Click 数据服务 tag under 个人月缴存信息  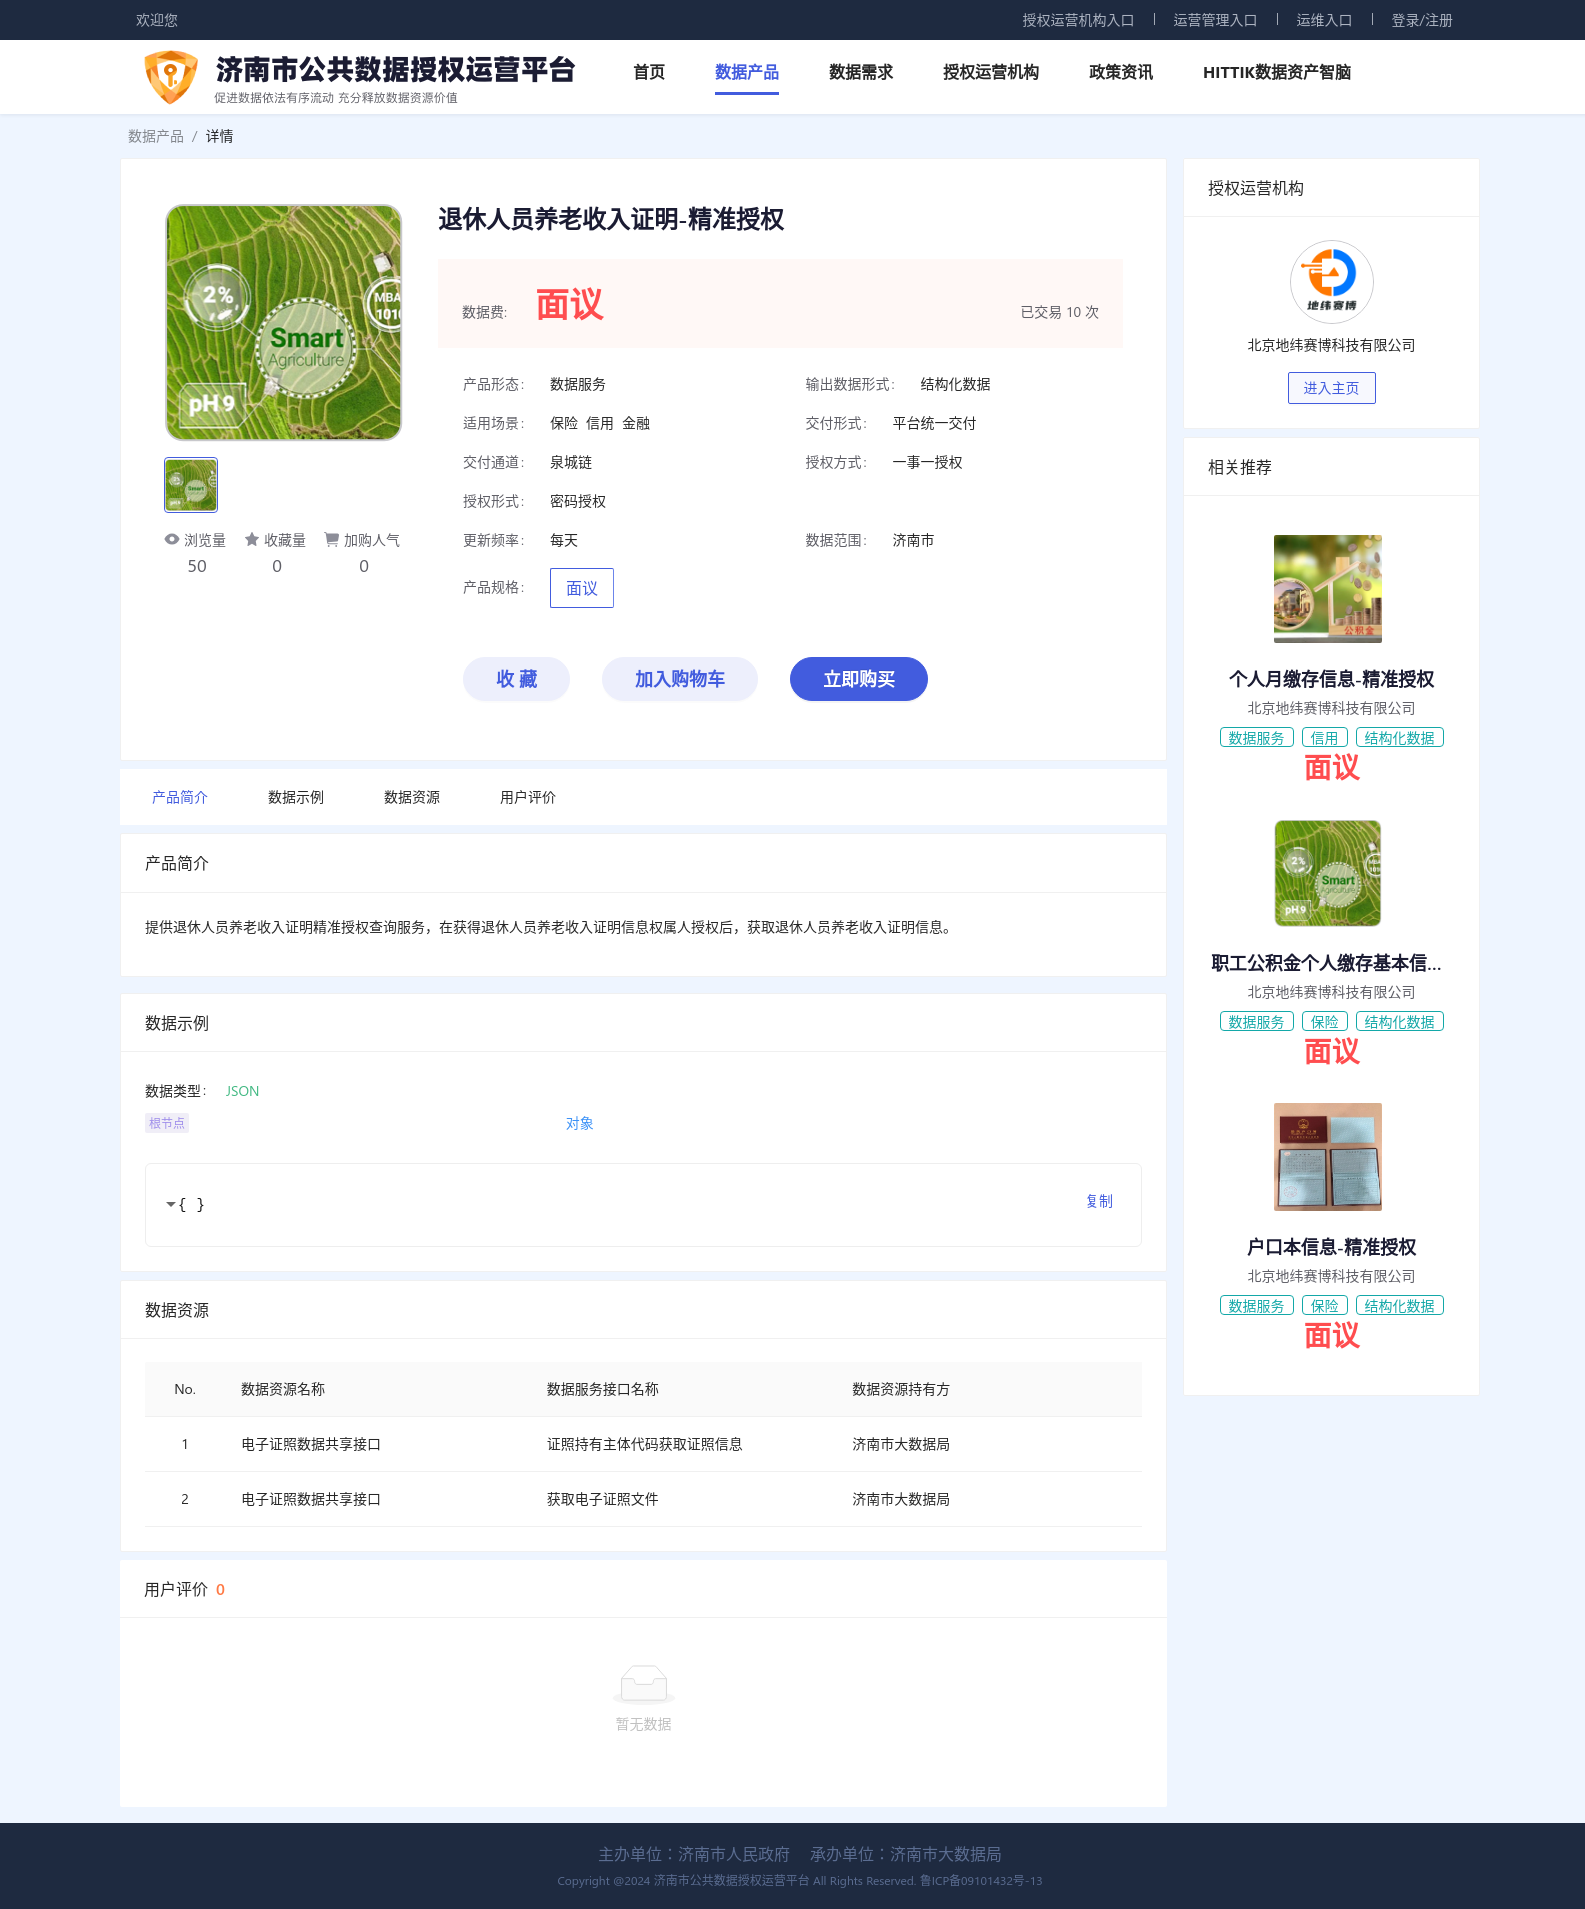1257,738
